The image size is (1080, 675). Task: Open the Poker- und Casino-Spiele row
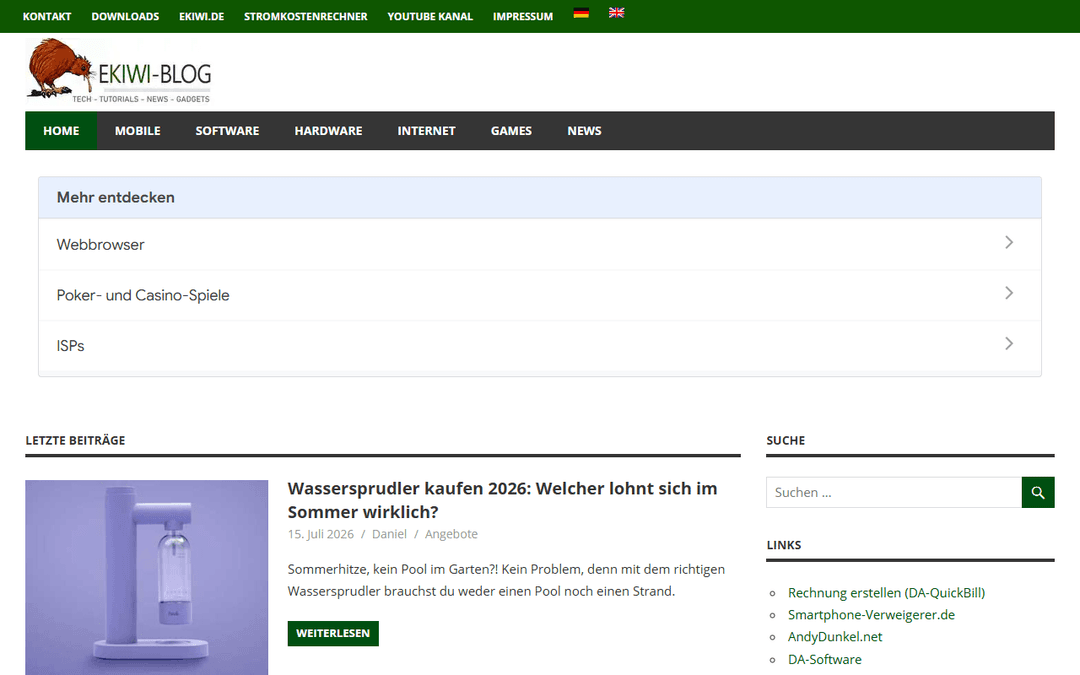coord(540,295)
